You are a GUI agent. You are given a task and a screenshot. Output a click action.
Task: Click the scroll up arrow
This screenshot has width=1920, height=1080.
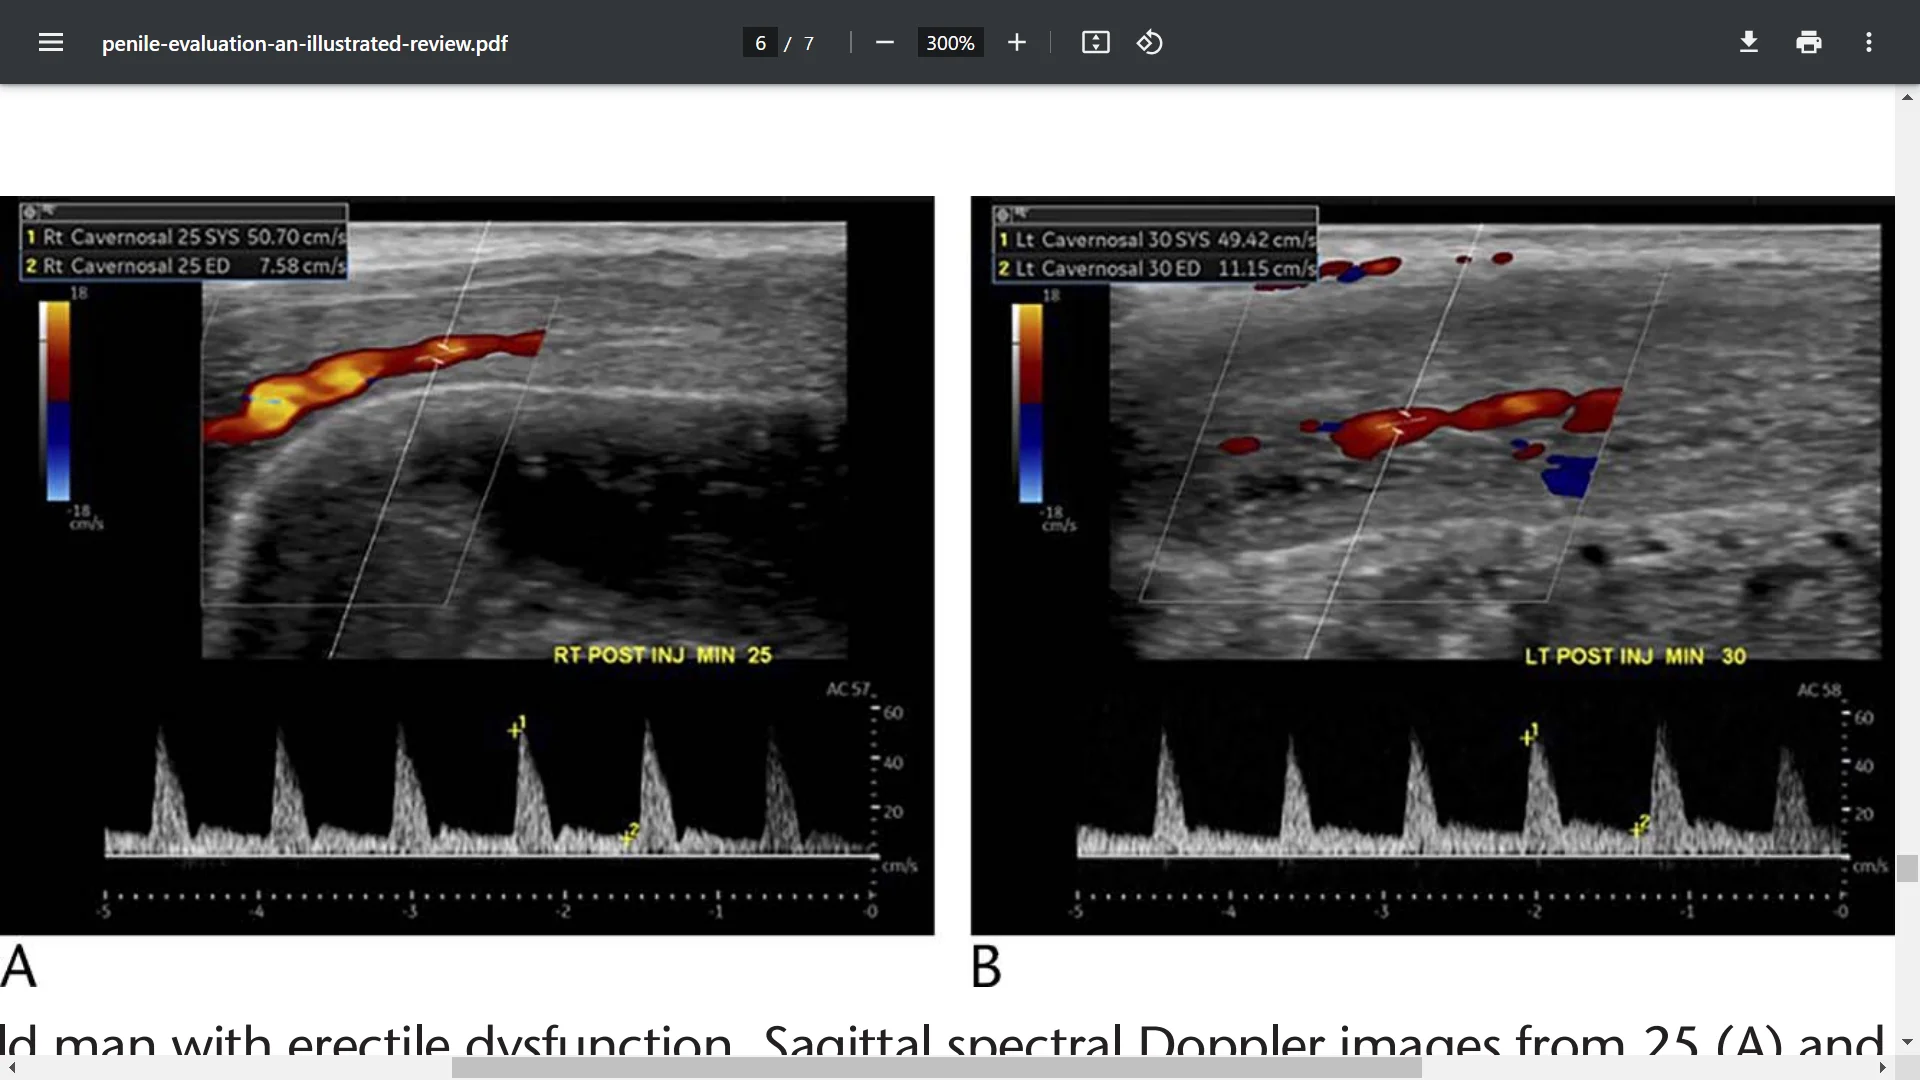pos(1907,97)
